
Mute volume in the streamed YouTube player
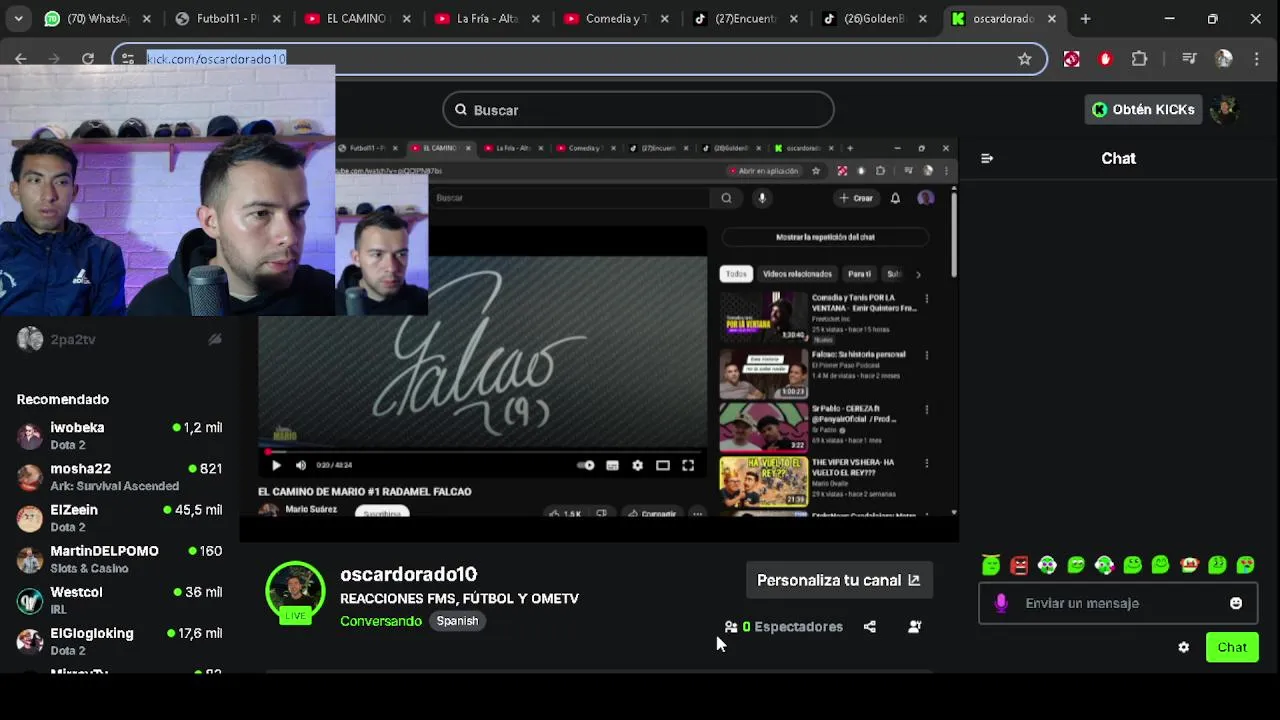(300, 465)
